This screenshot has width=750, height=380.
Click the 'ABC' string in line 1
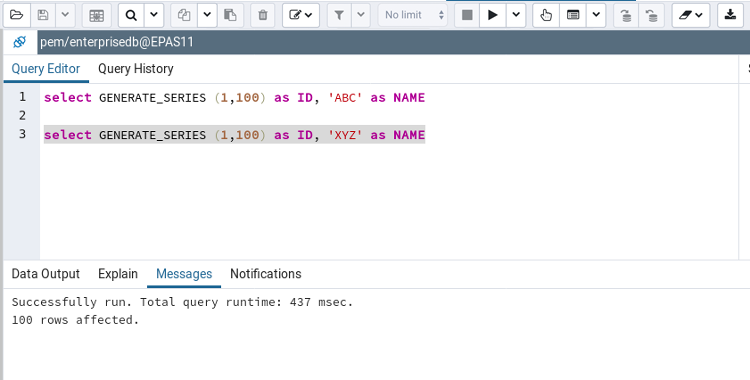pyautogui.click(x=345, y=98)
